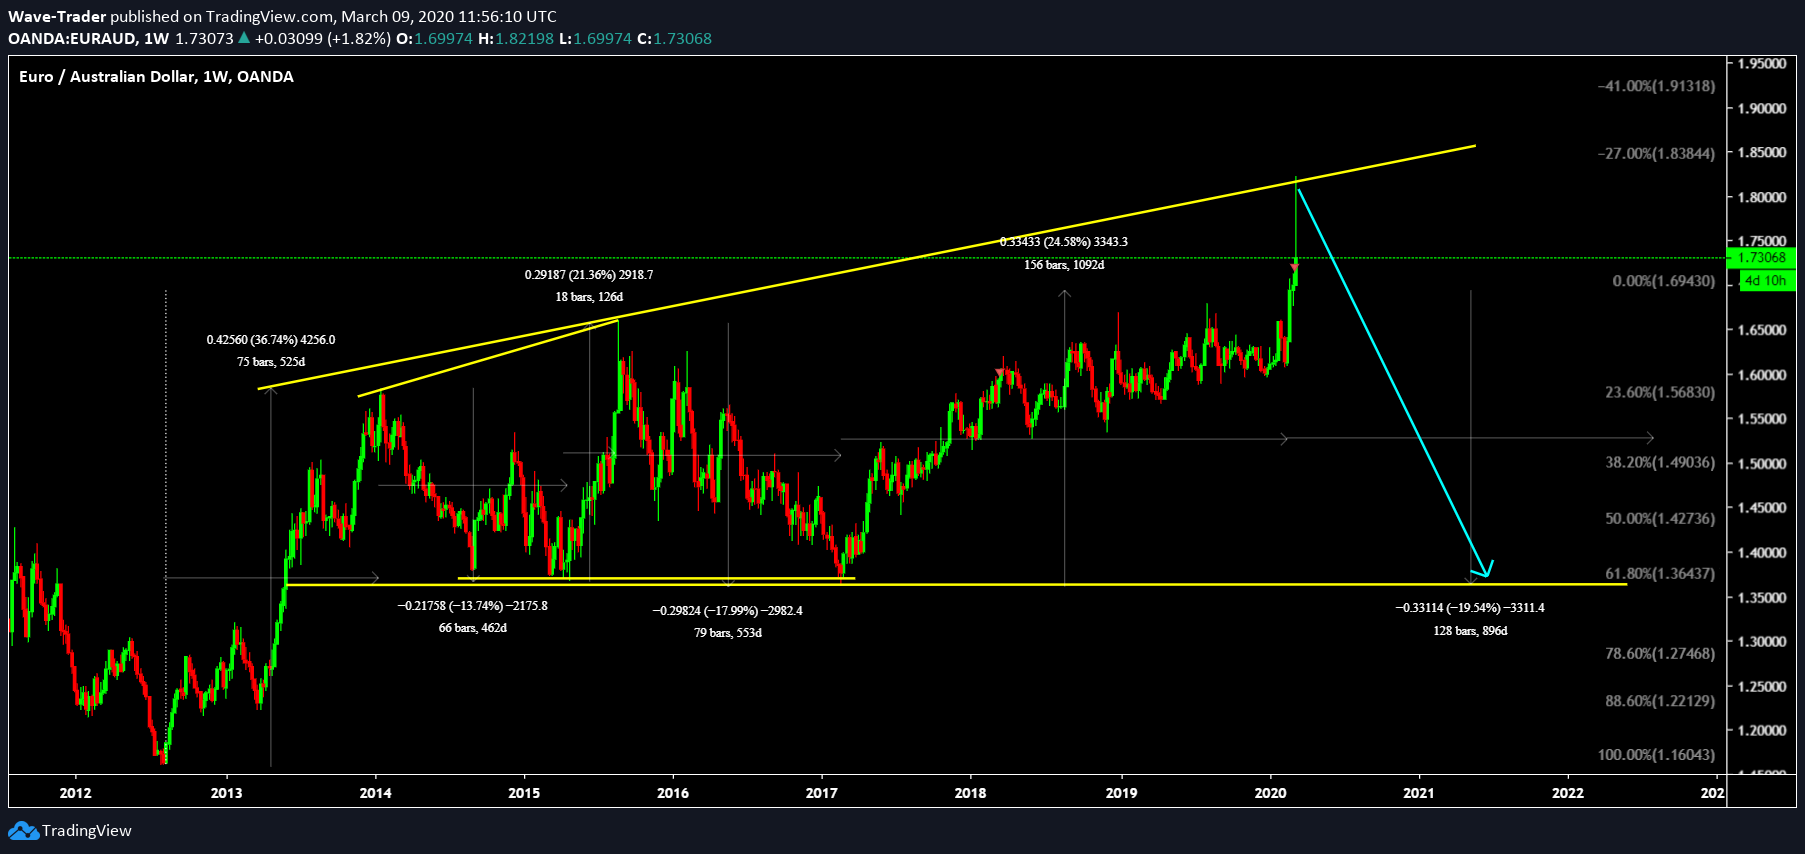Click the green up-triangle change indicator

pyautogui.click(x=243, y=38)
